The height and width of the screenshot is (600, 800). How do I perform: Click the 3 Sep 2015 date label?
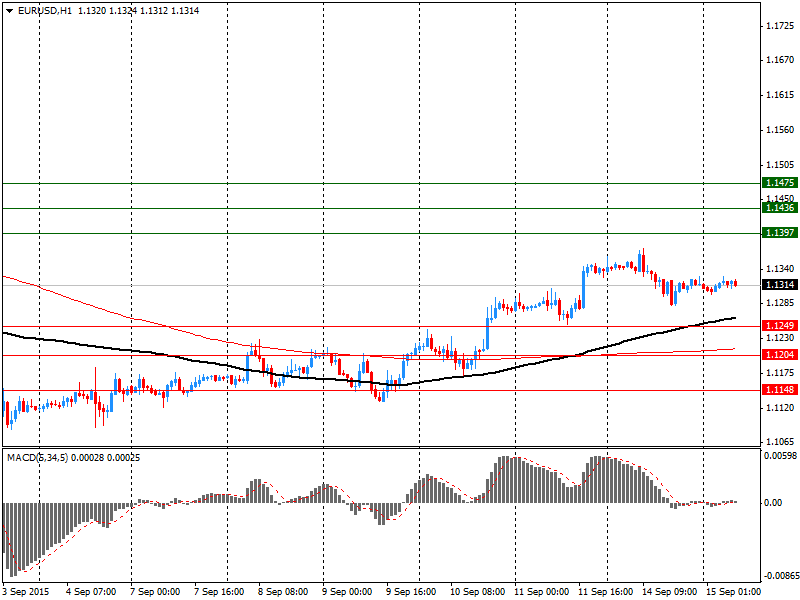[x=27, y=592]
